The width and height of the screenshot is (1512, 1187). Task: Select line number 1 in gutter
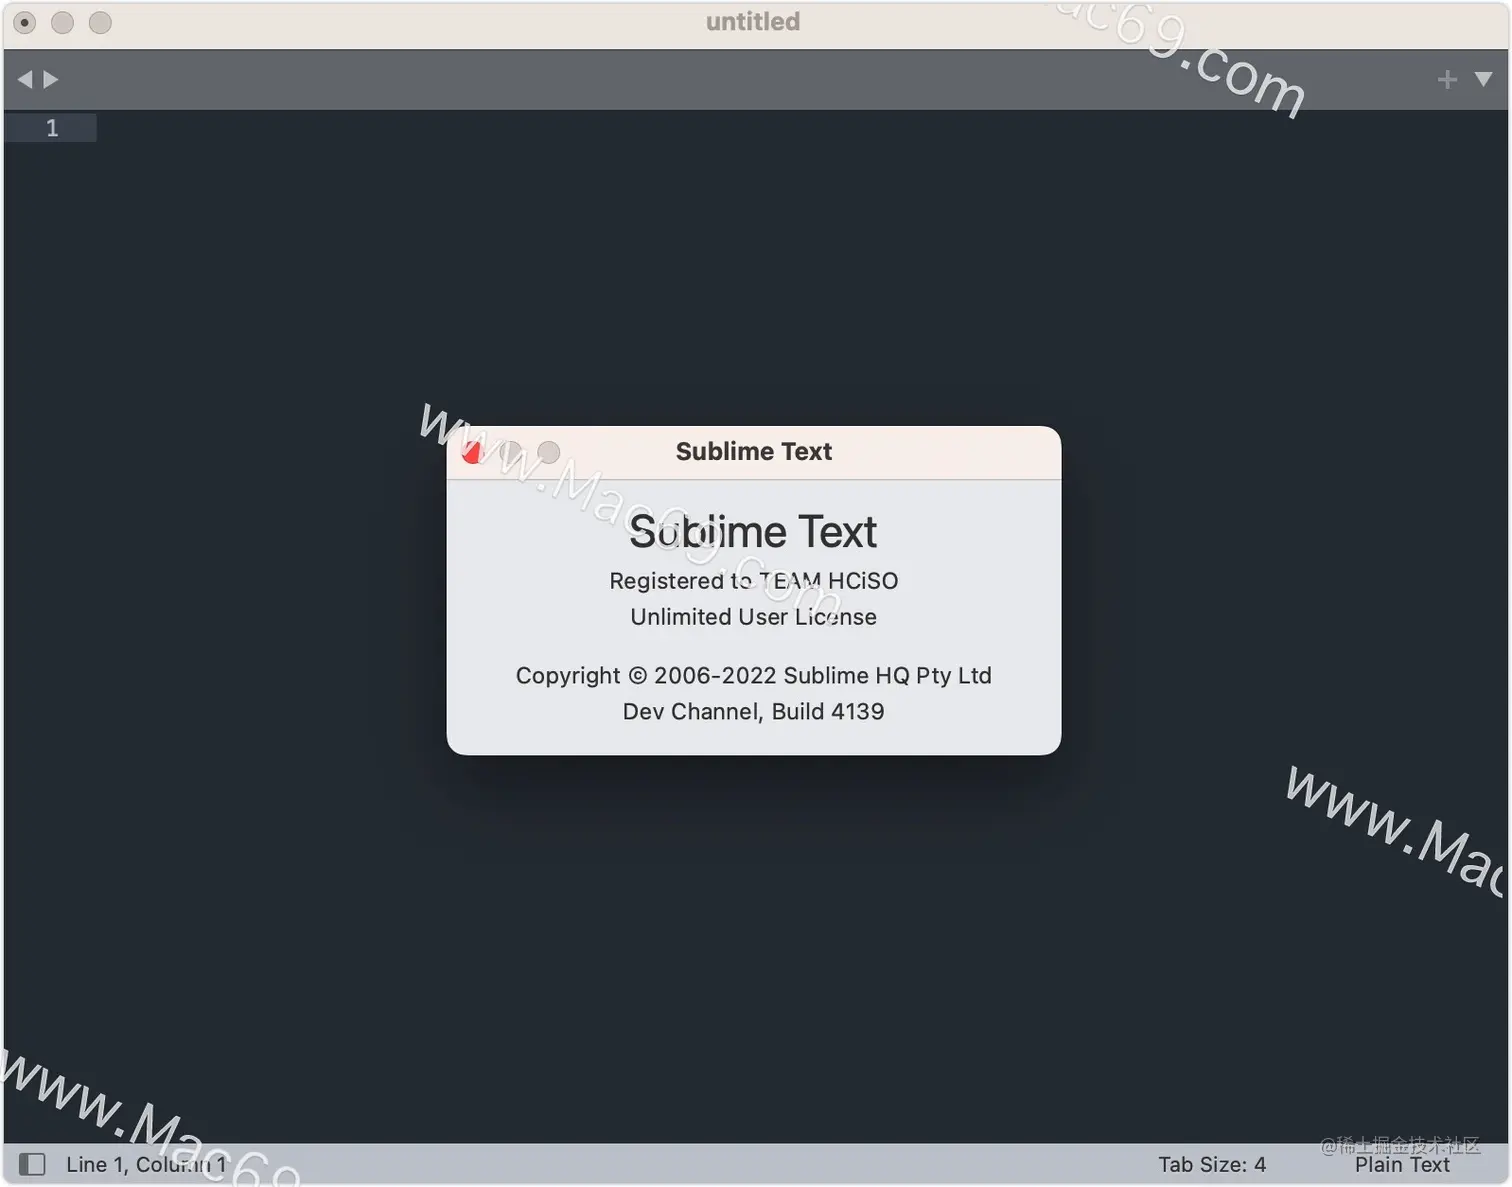pyautogui.click(x=52, y=128)
